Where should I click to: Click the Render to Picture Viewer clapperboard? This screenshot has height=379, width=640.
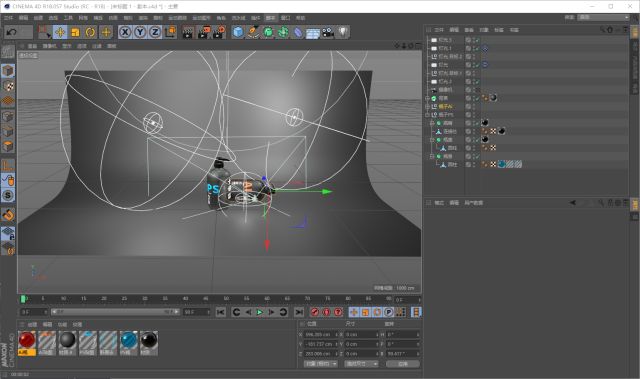pos(203,32)
